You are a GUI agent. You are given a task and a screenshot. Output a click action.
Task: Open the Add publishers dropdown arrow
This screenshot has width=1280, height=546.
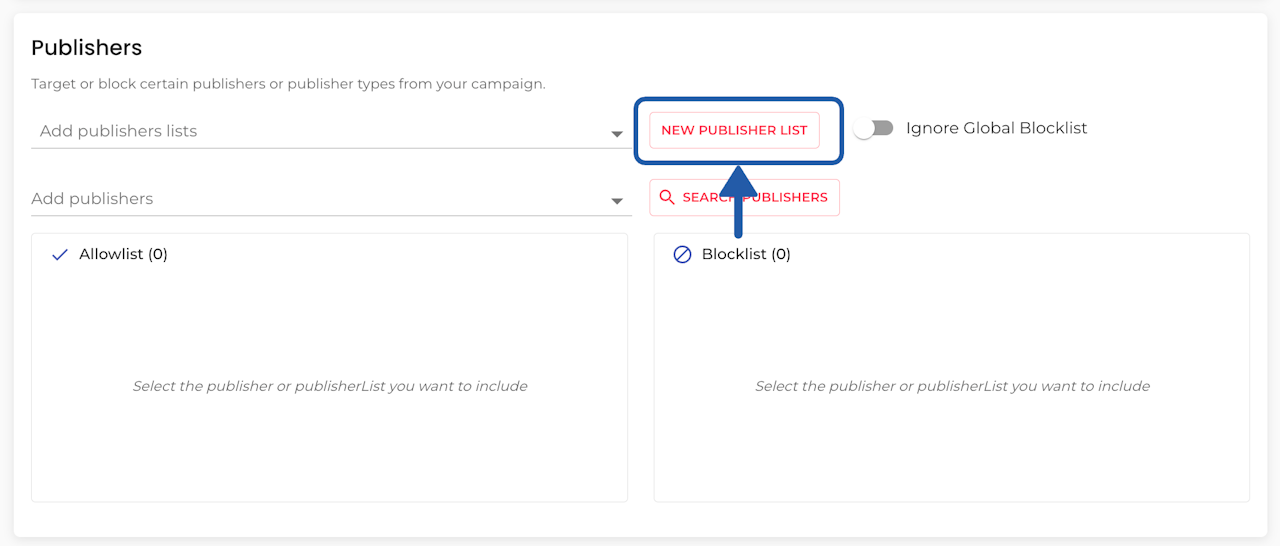click(617, 202)
